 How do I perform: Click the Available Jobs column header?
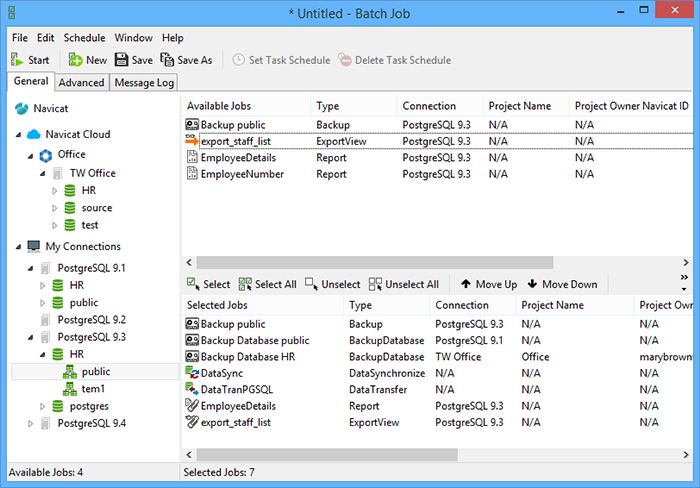click(246, 106)
